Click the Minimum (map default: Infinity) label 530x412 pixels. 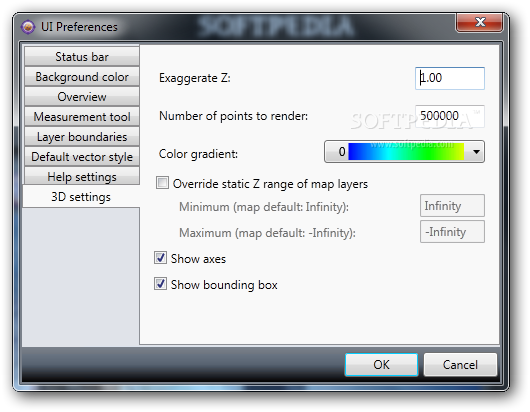(x=264, y=207)
